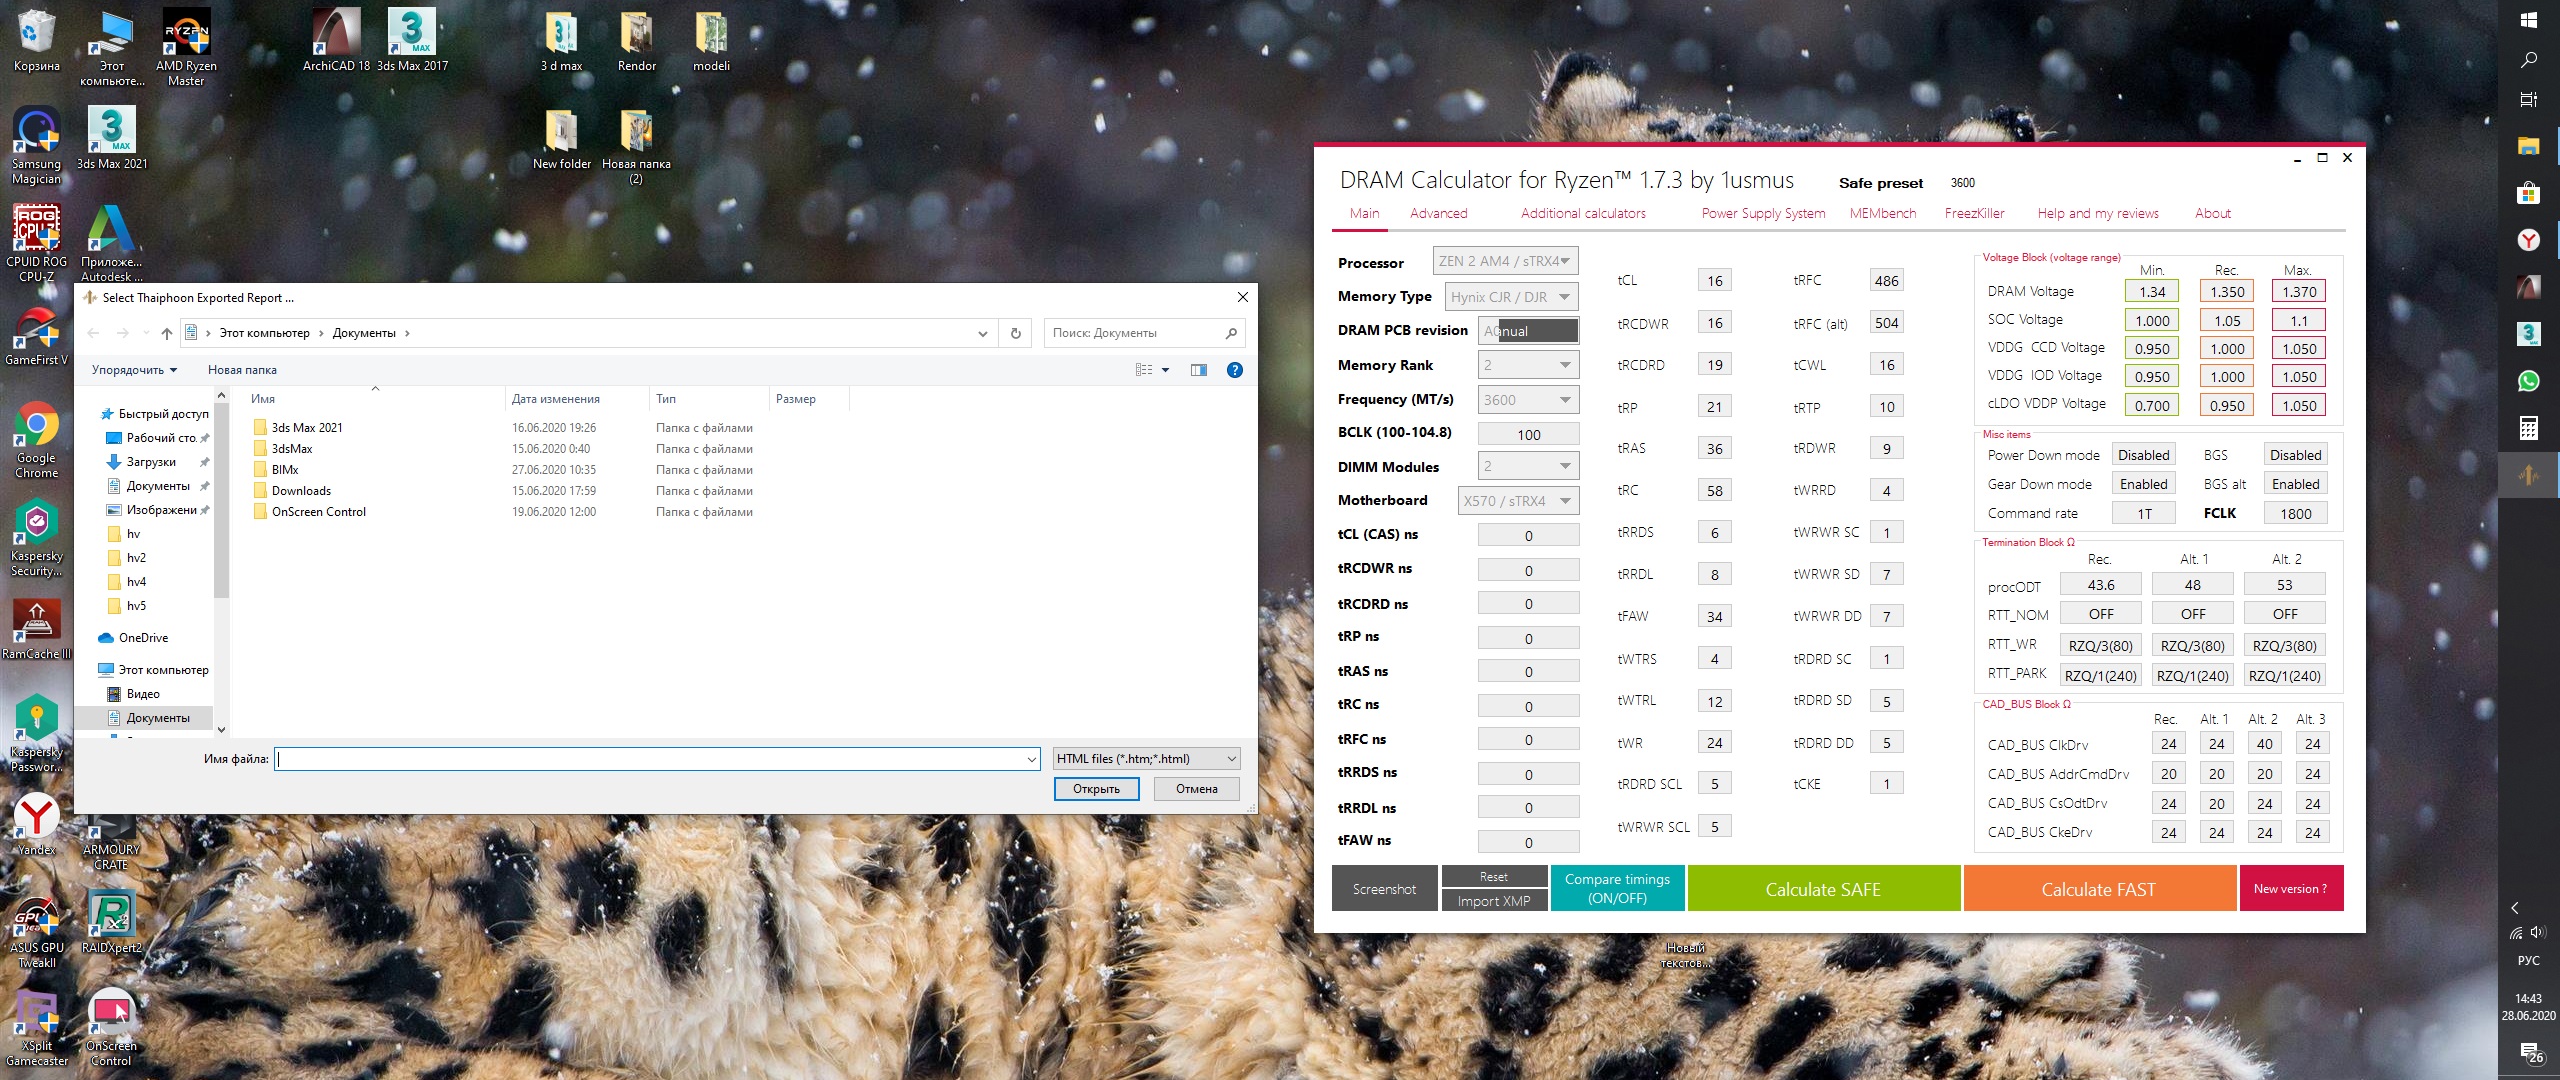Open the HTML files type filter dropdown

pyautogui.click(x=1146, y=759)
